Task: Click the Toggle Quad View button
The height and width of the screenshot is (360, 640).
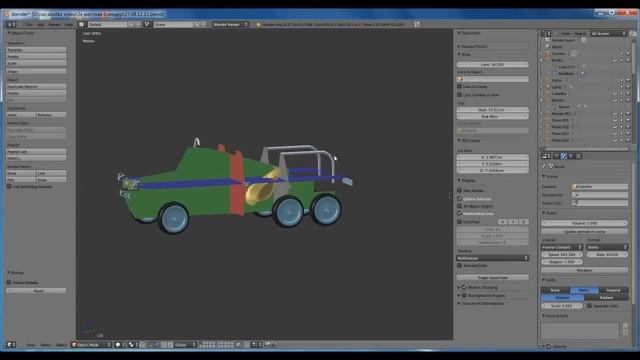Action: (493, 278)
